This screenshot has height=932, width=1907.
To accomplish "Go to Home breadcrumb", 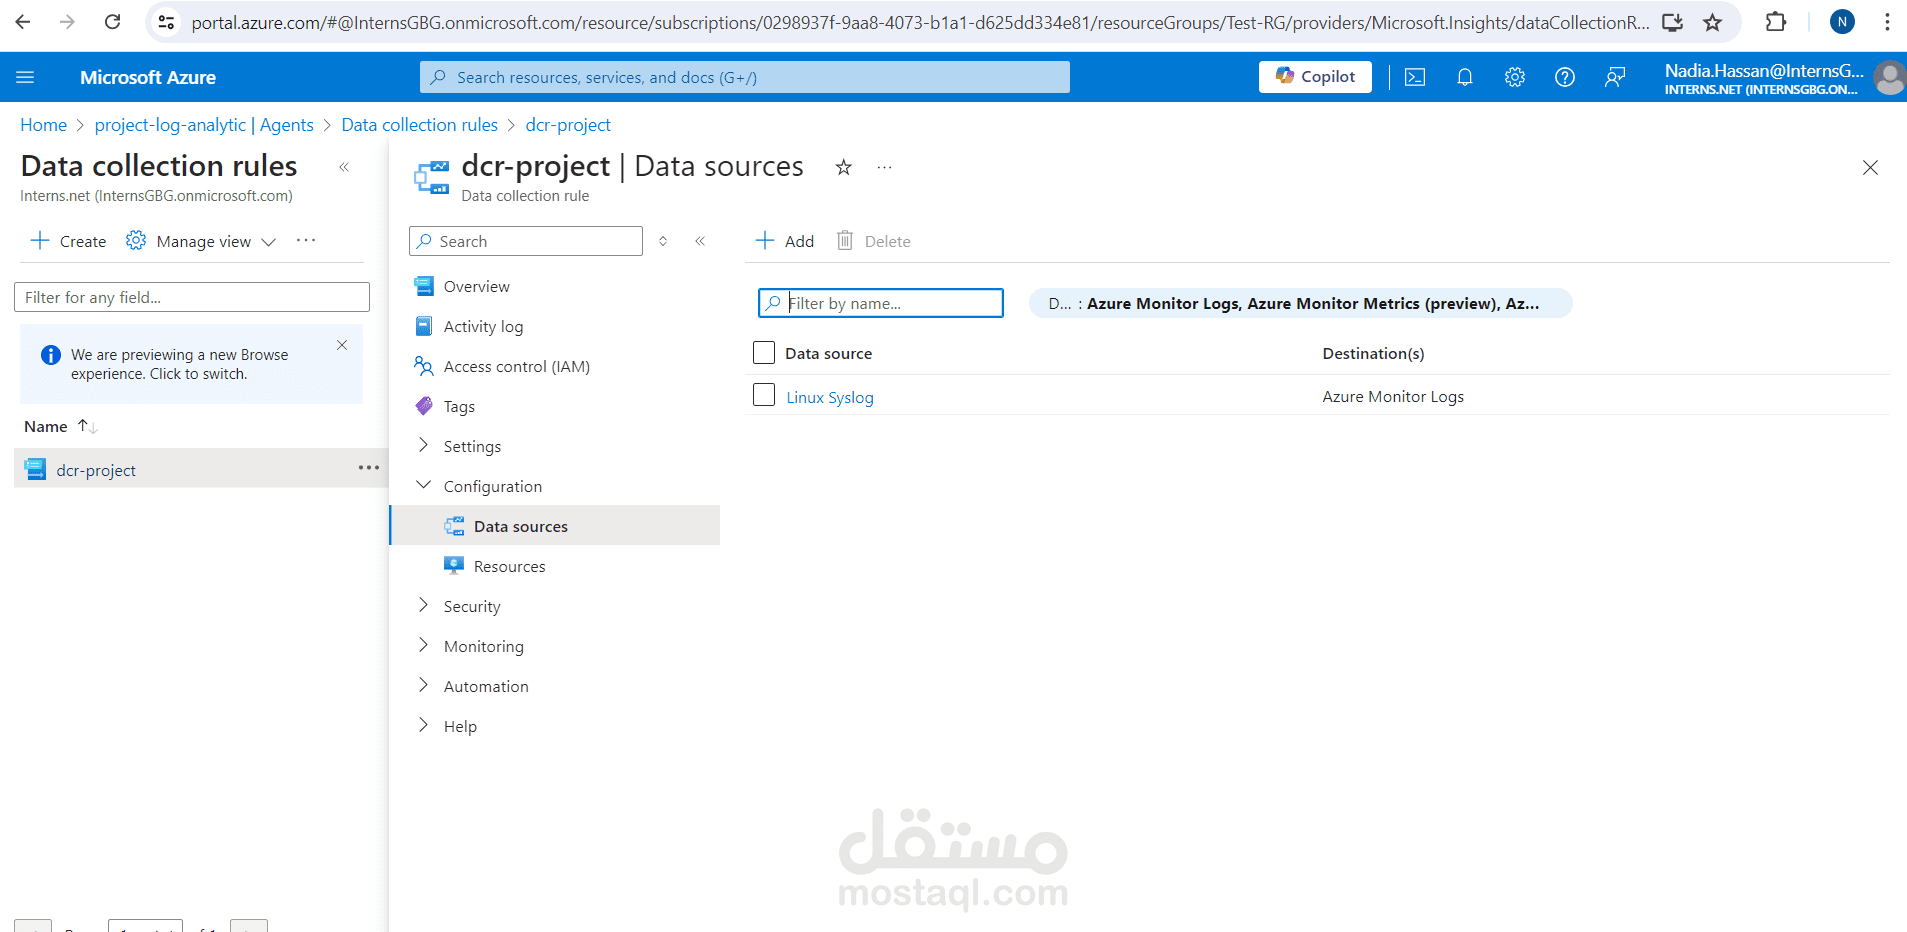I will point(43,125).
